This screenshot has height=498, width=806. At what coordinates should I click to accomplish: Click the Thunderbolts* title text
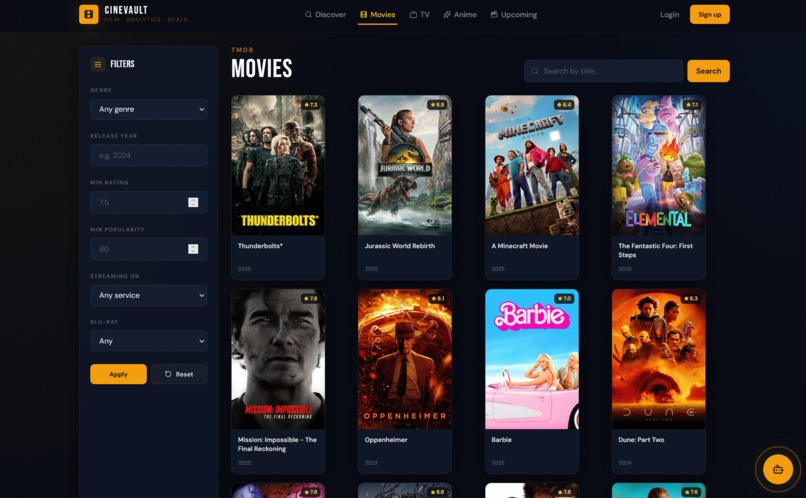click(260, 246)
